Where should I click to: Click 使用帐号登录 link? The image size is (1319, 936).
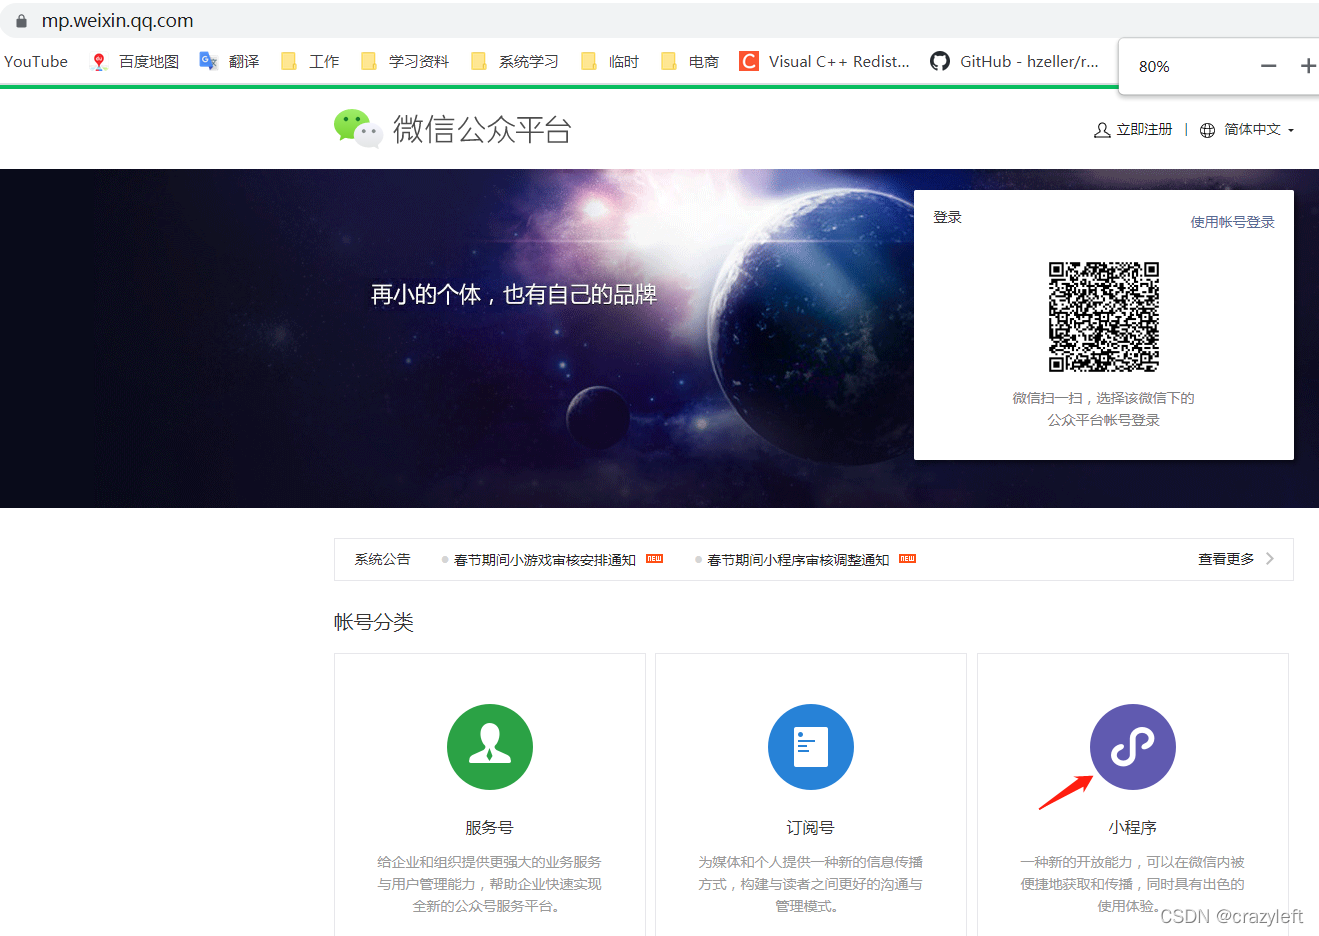[x=1232, y=222]
